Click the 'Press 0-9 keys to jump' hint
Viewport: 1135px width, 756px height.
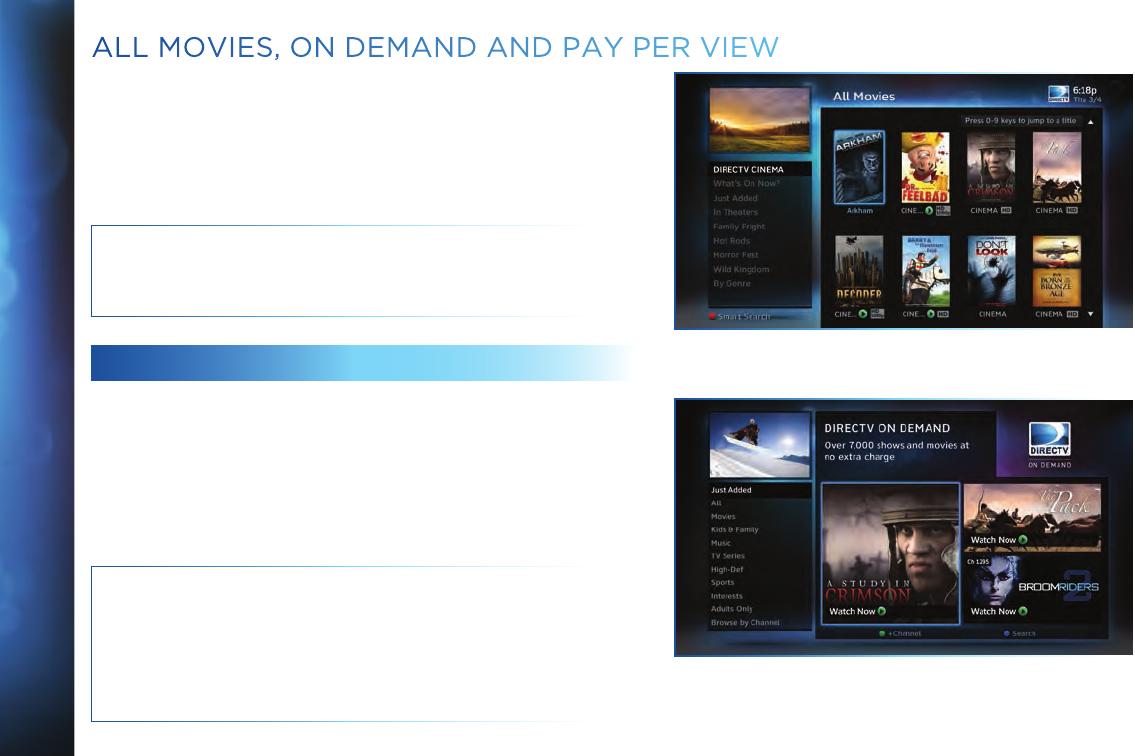click(1020, 121)
